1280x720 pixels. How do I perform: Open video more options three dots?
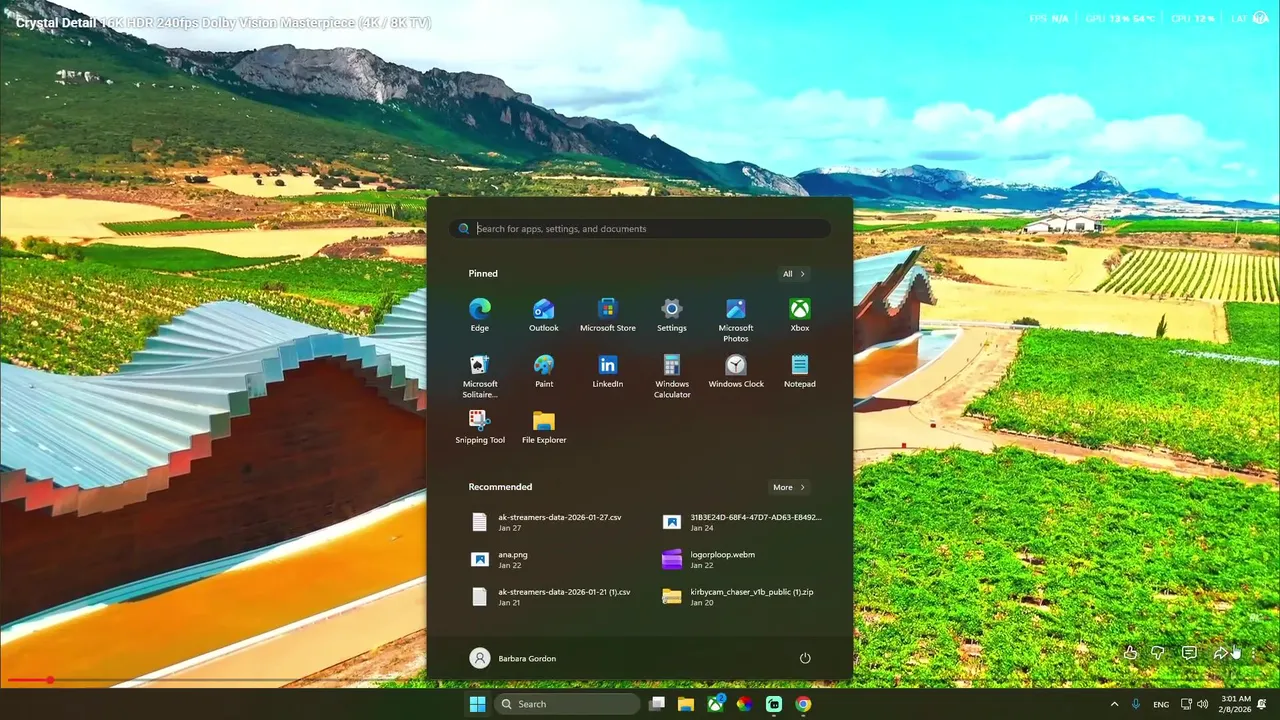click(1253, 652)
